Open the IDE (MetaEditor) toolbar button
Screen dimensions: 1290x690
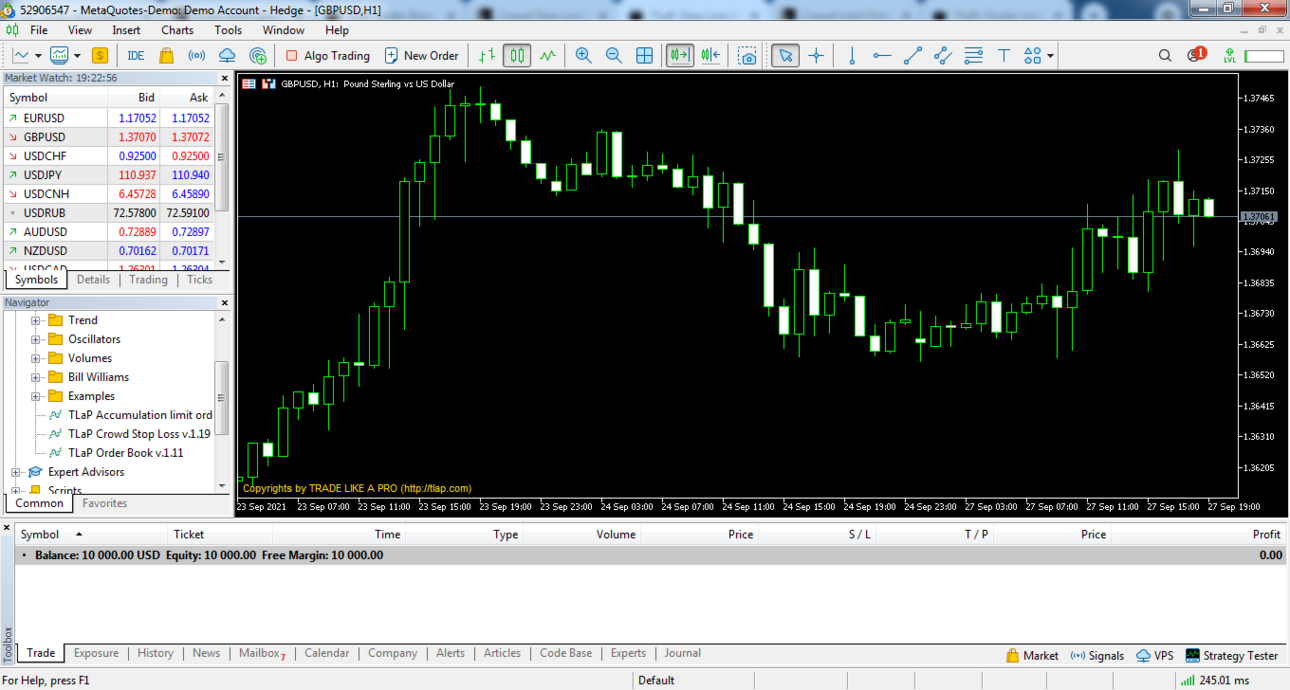(136, 56)
